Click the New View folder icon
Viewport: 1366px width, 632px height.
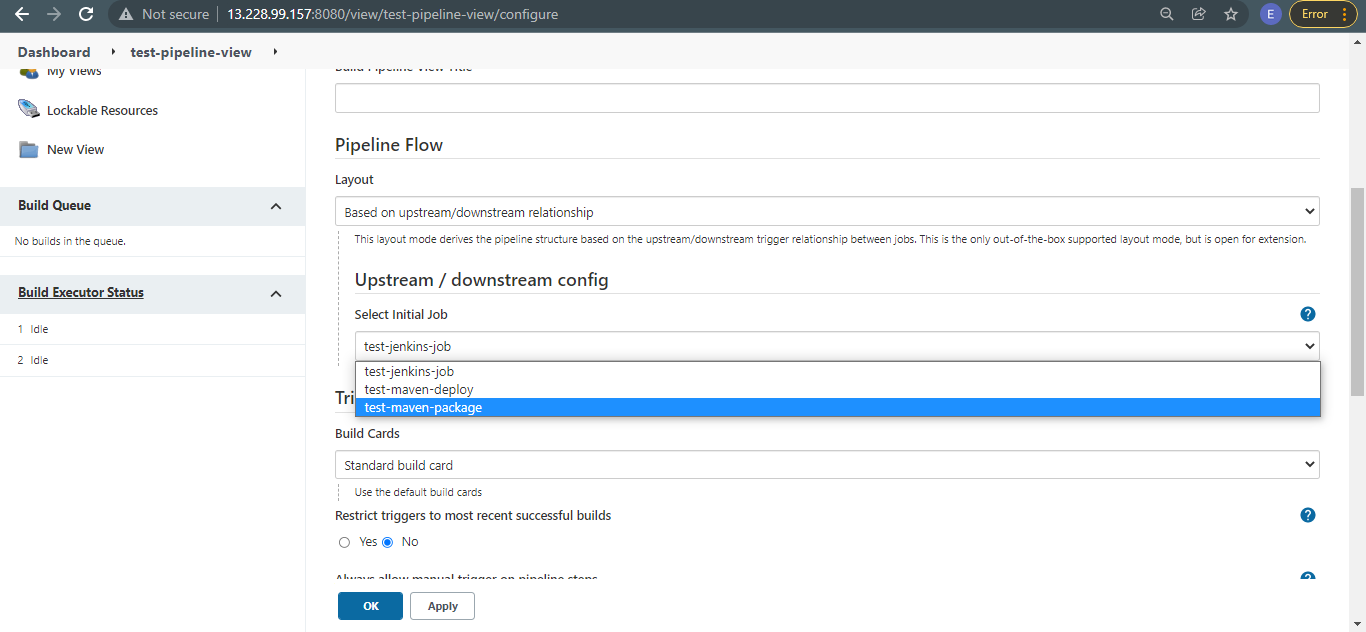(28, 149)
